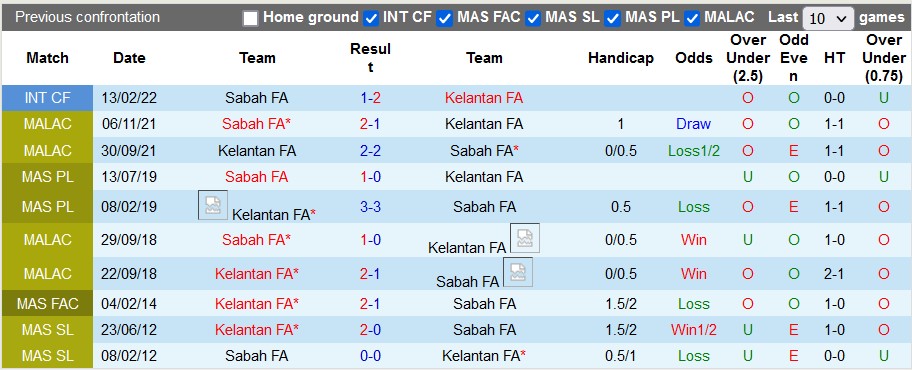Click the Win1/2 odds value
Screen dimensions: 912x370
pyautogui.click(x=694, y=330)
